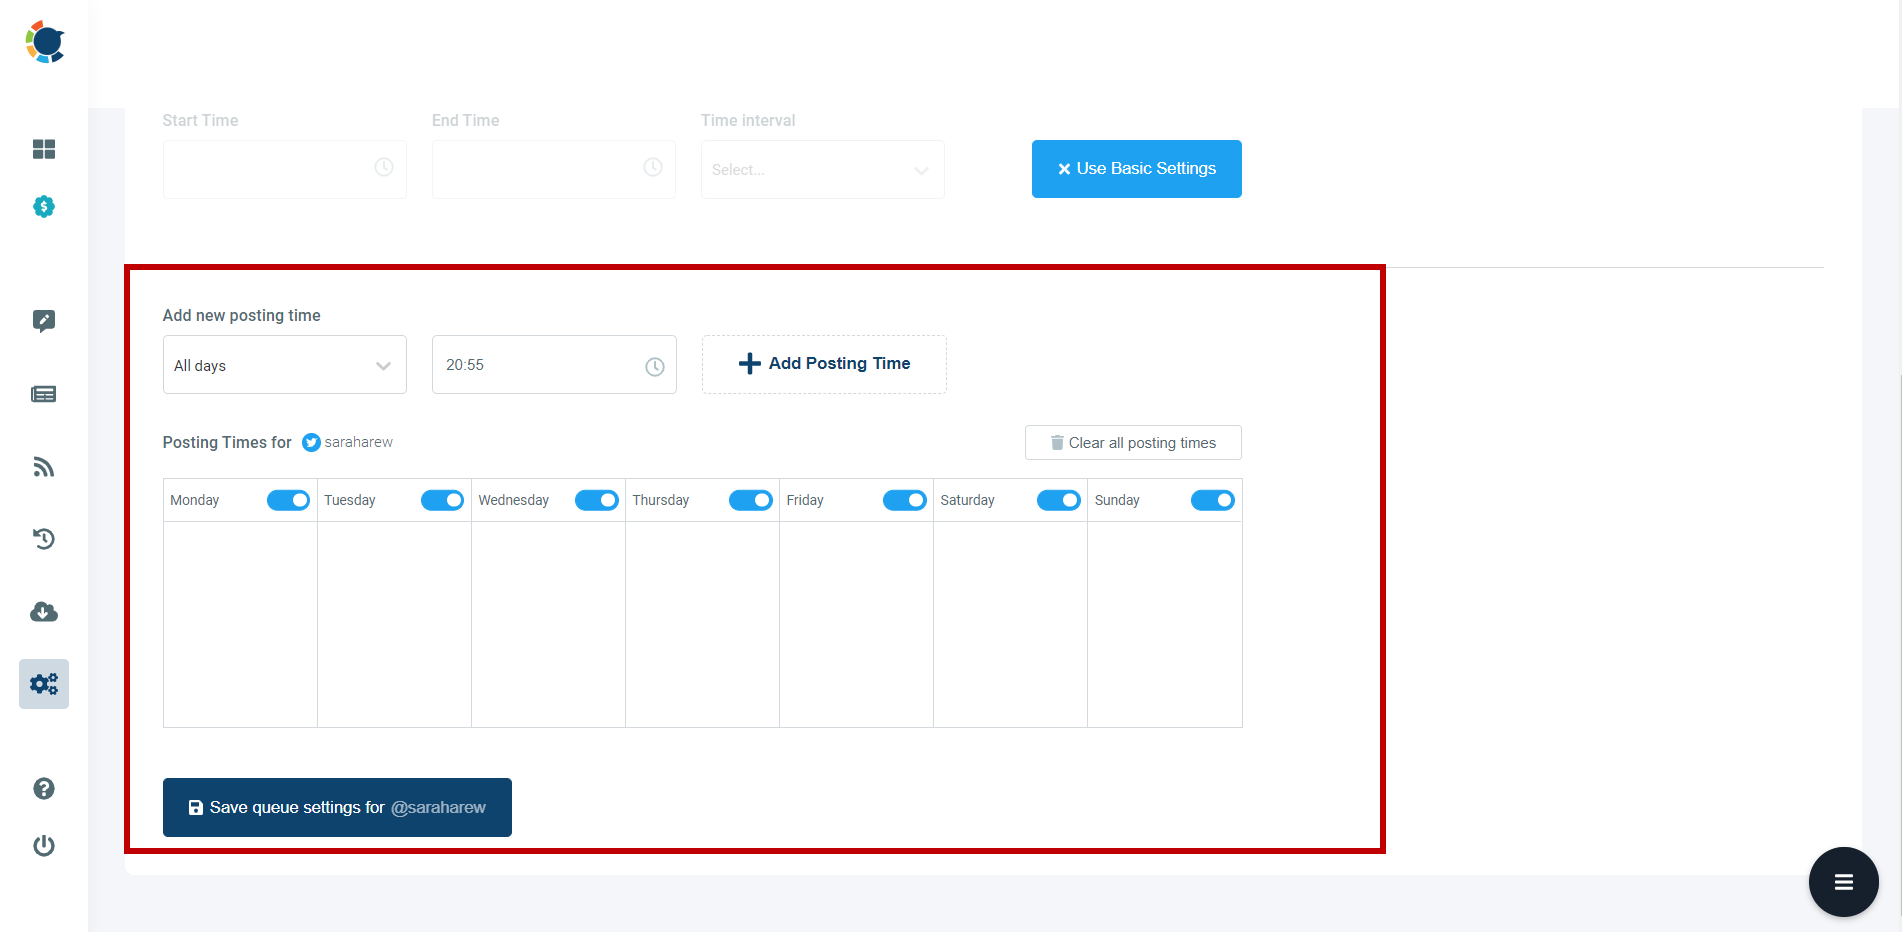Disable posting on Monday
The image size is (1902, 932).
coord(288,500)
